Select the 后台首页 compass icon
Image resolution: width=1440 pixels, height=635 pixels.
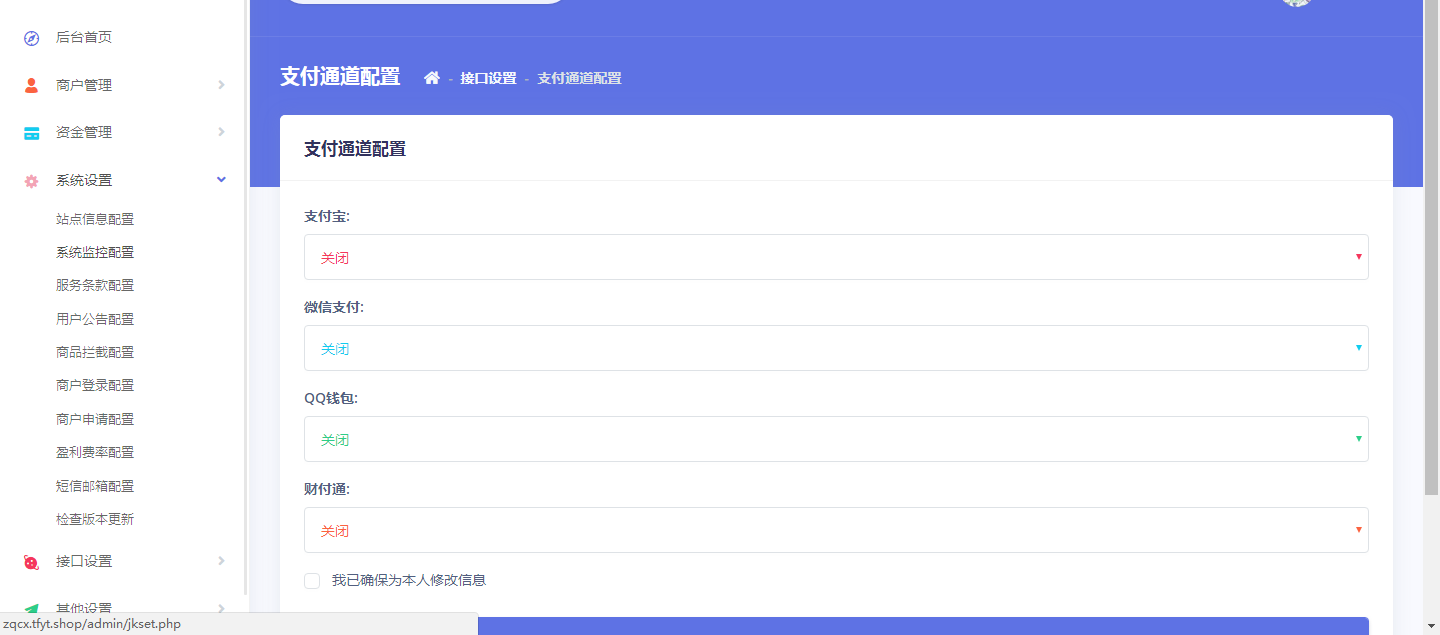pos(31,37)
